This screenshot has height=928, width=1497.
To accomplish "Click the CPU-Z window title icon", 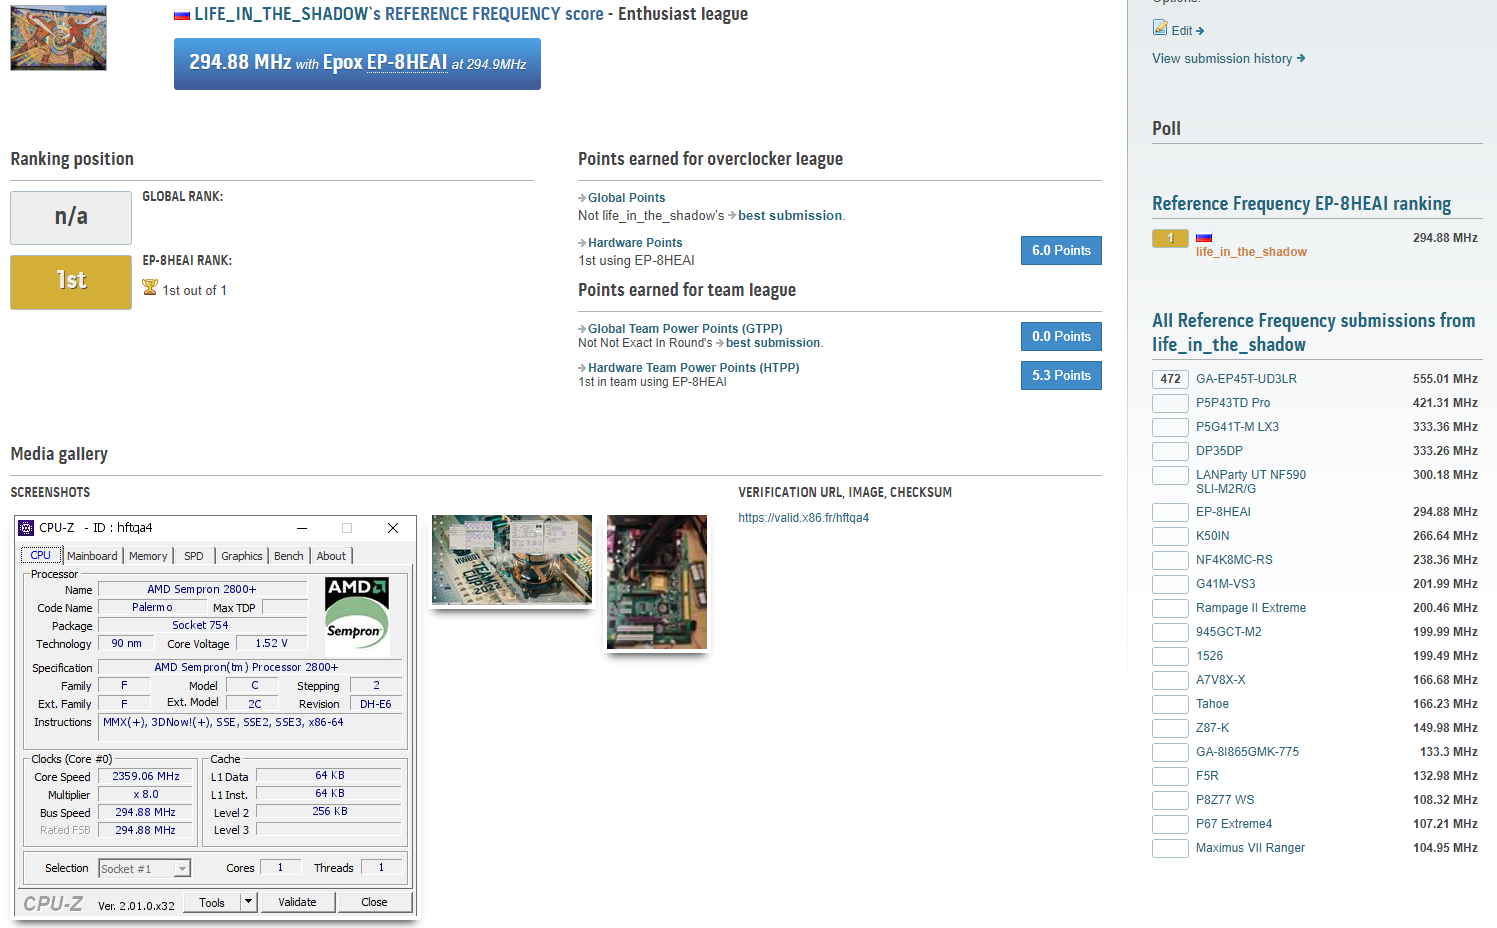I will (27, 528).
